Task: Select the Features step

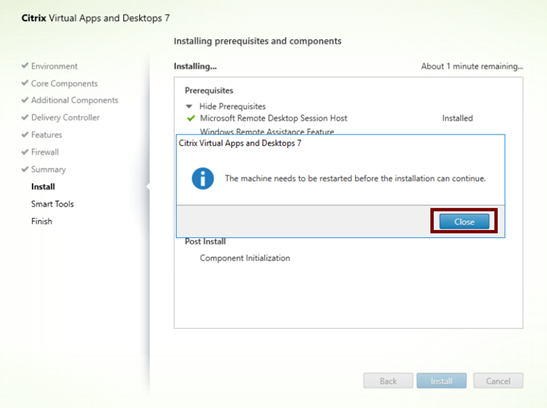Action: click(46, 135)
